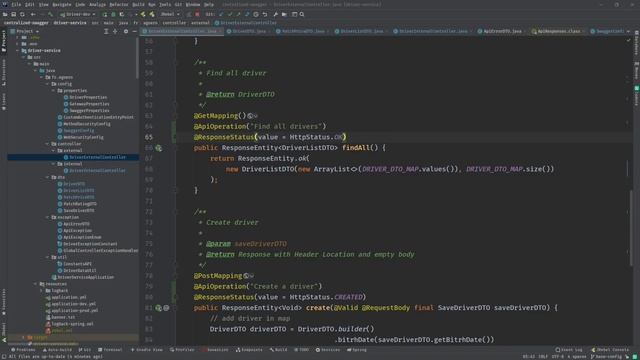Open the Terminal tool window
640x360 pixels.
[110, 350]
